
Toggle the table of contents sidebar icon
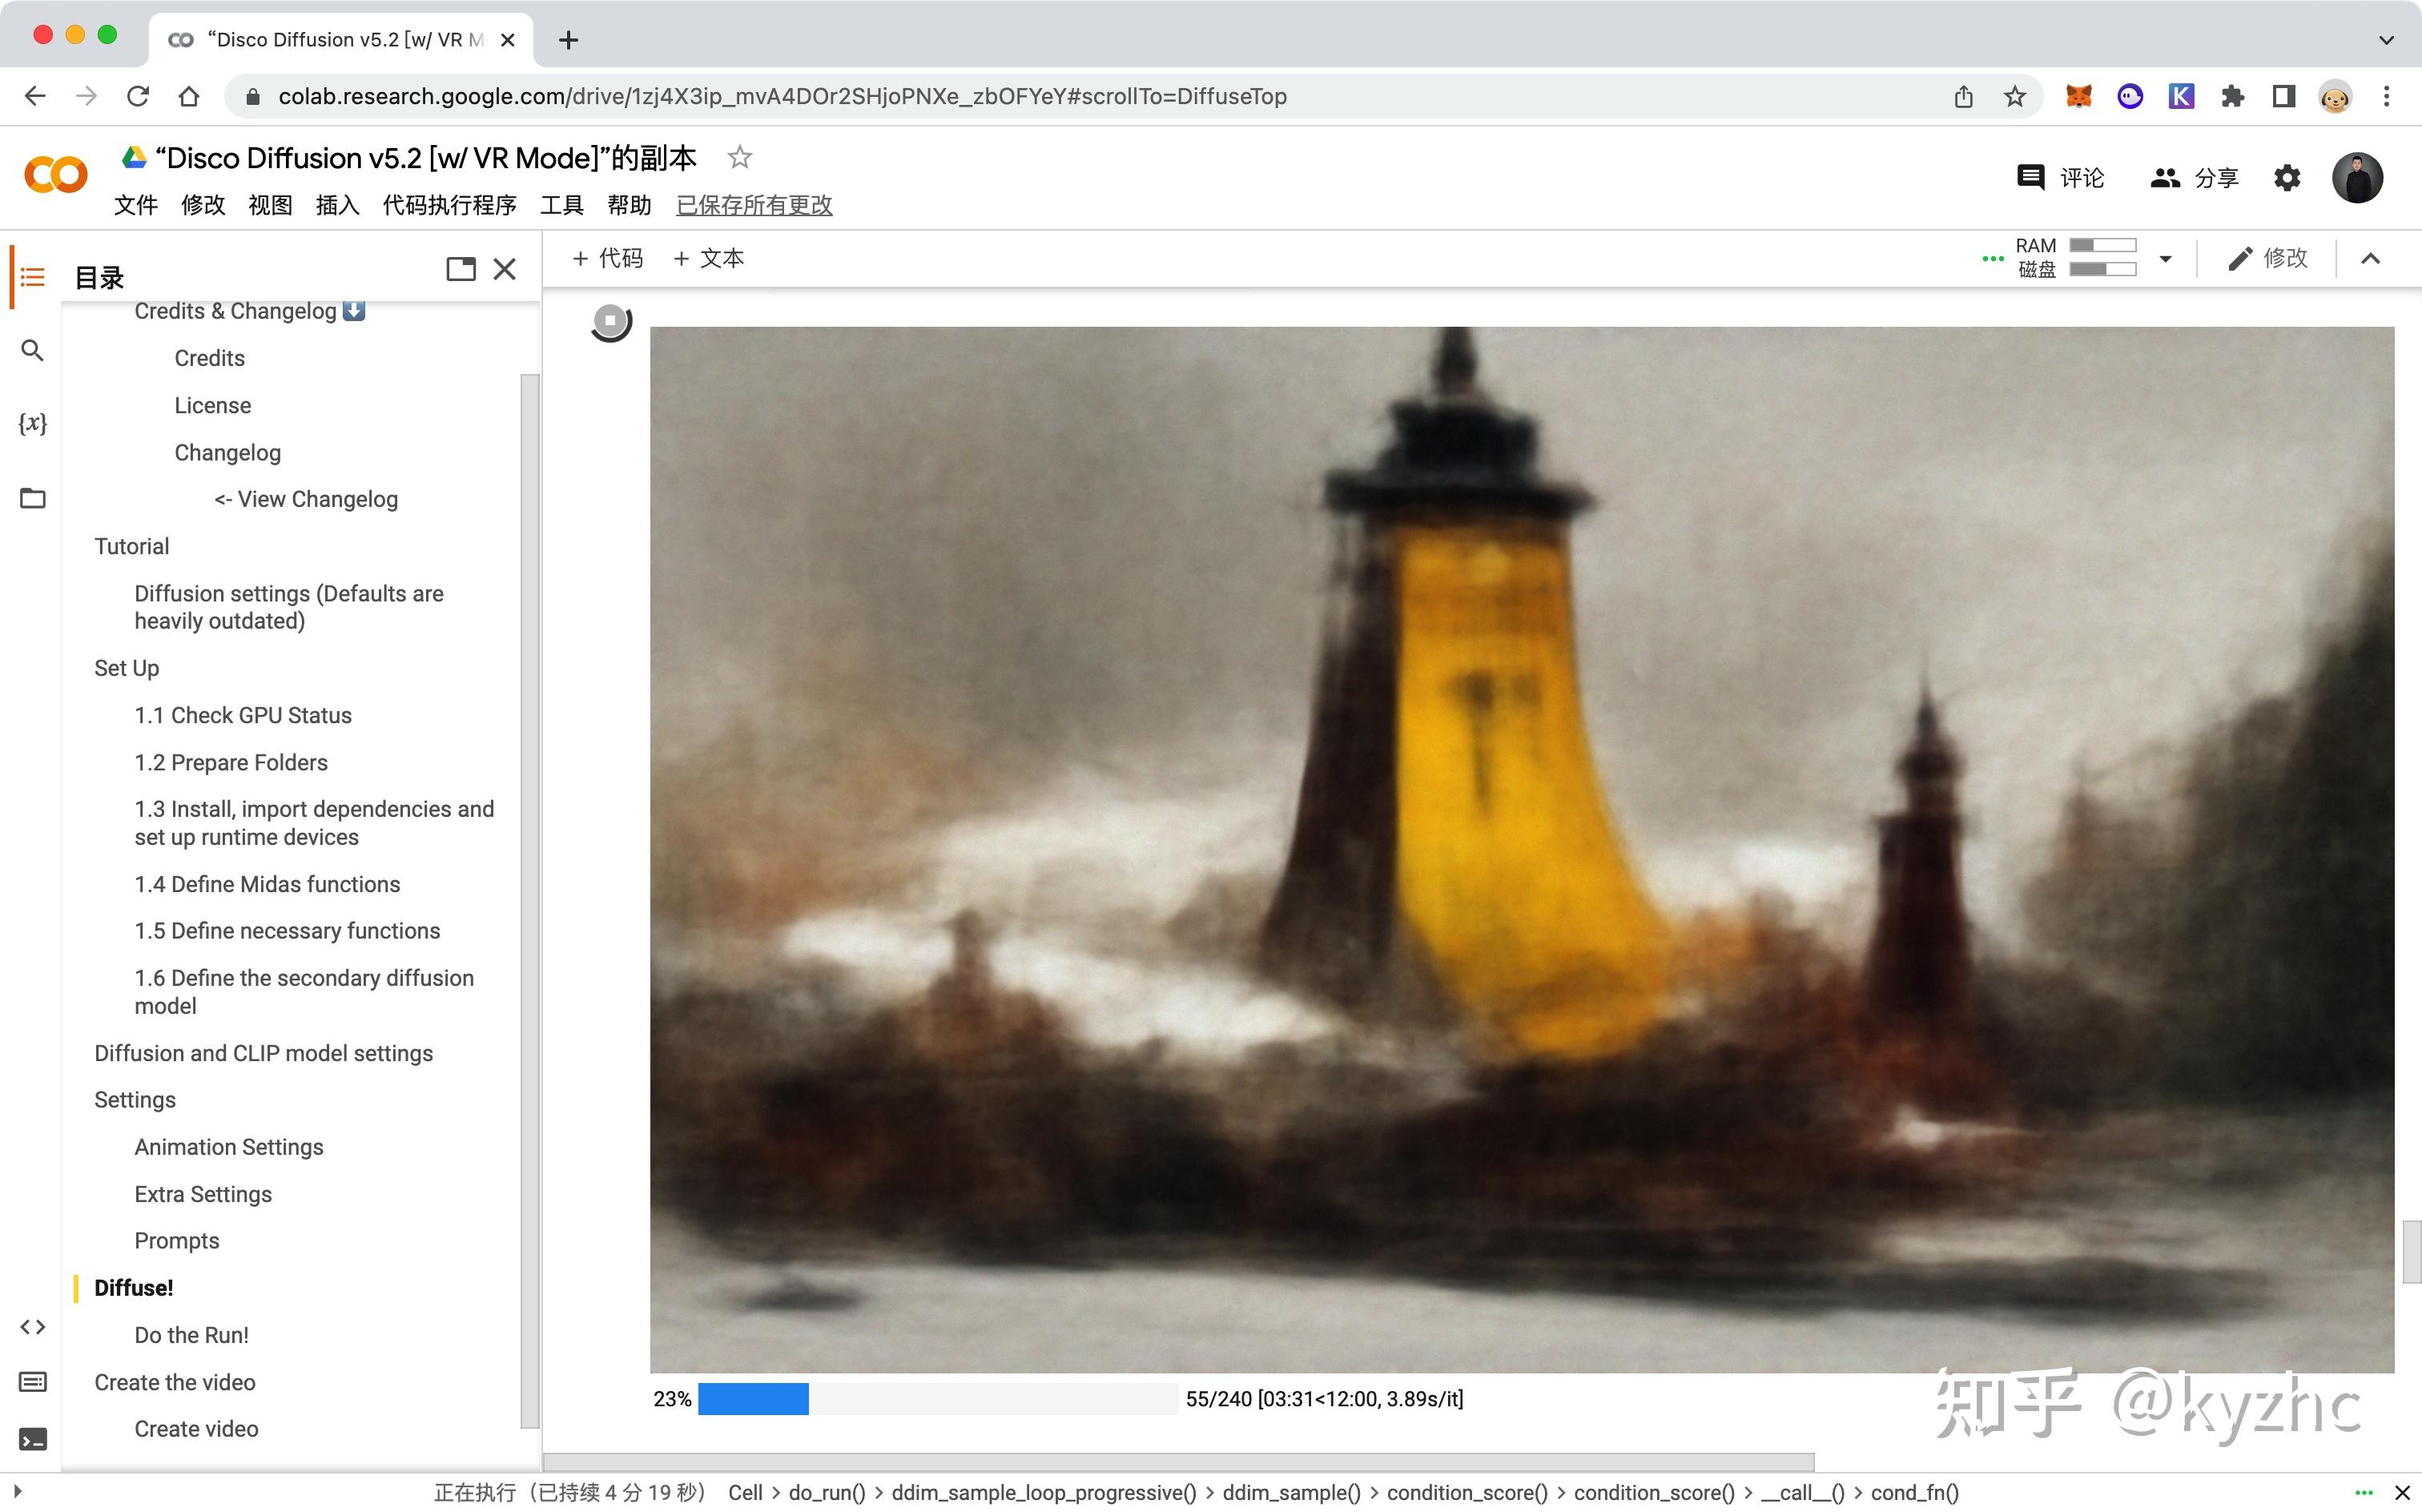point(32,277)
